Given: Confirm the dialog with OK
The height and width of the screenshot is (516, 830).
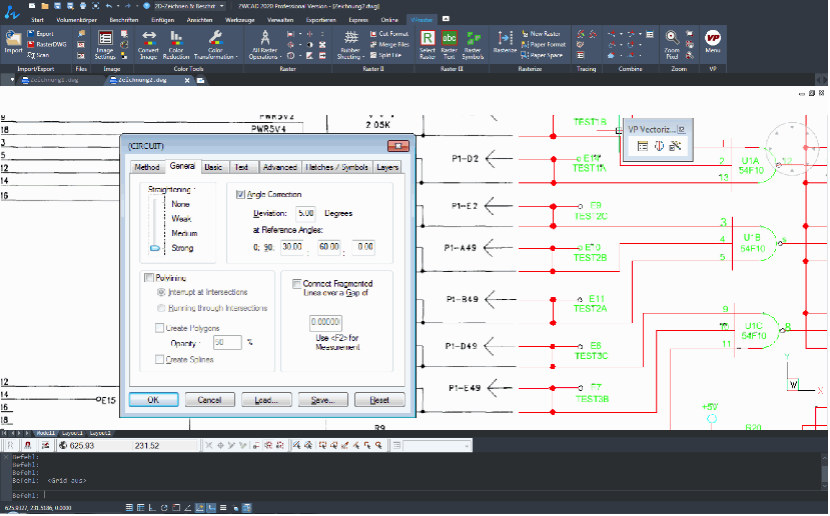Looking at the screenshot, I should [x=154, y=400].
